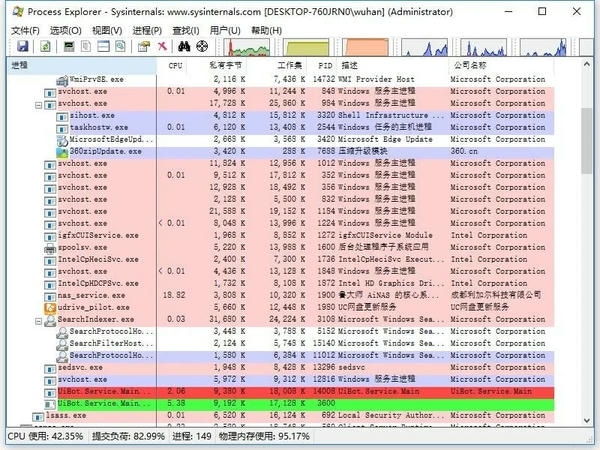600x450 pixels.
Task: Click the SearchIndexer.exe process icon
Action: pos(50,320)
